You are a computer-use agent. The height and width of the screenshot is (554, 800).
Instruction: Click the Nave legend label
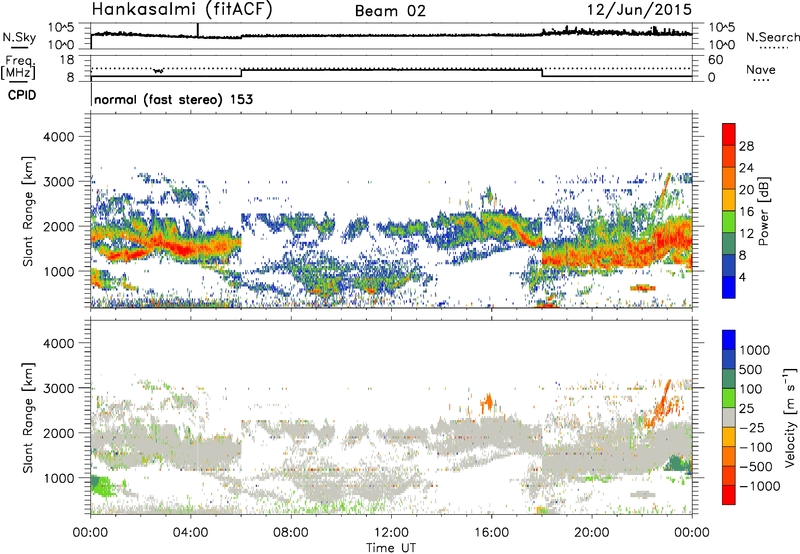[761, 69]
